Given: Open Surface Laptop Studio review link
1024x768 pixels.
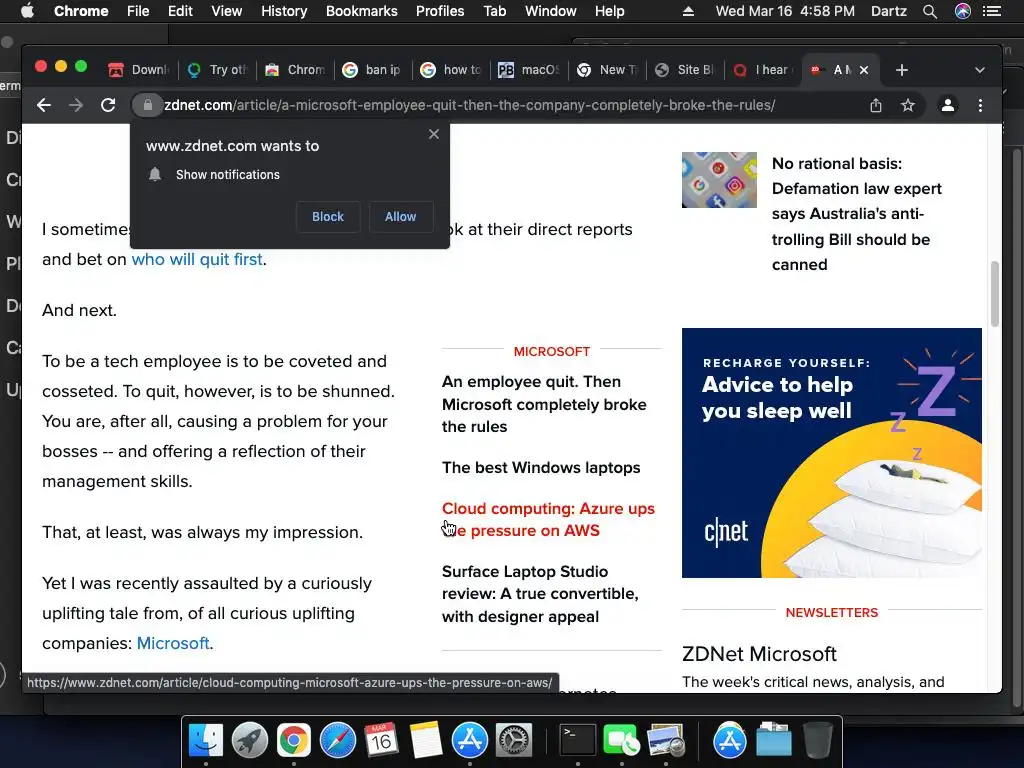Looking at the screenshot, I should coord(540,594).
